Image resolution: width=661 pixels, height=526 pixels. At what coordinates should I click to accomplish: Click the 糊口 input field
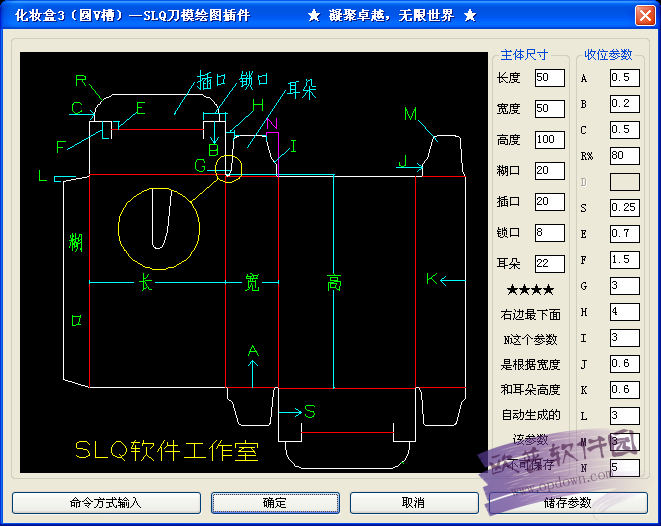pos(550,171)
